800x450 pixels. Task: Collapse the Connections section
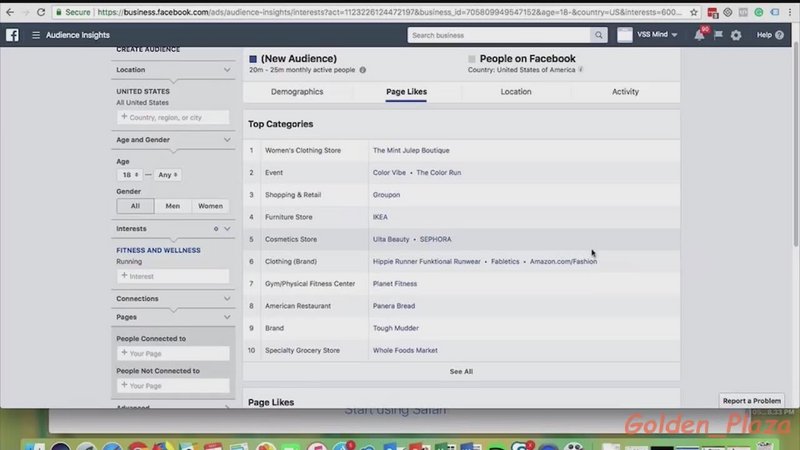click(227, 298)
